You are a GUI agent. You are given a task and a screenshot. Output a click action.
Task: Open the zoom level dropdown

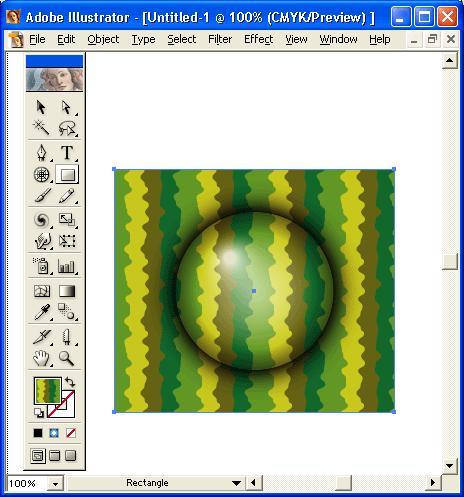[x=55, y=484]
